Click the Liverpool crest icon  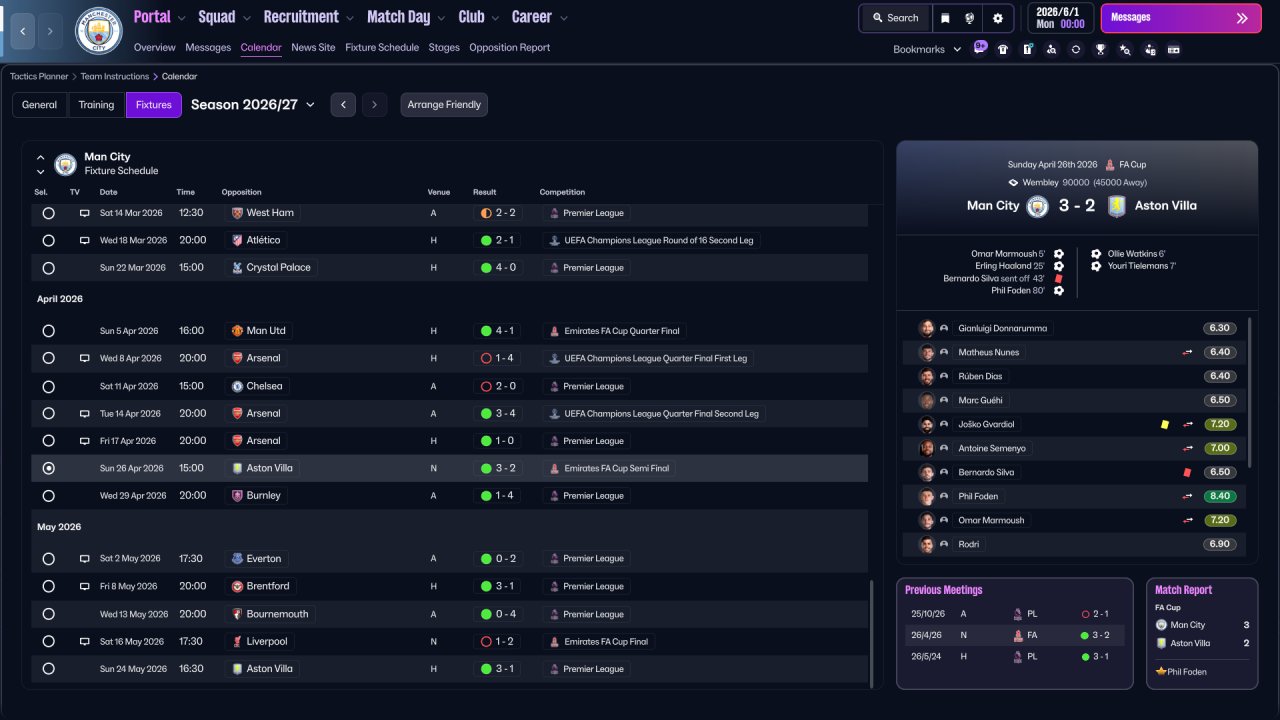(x=237, y=642)
